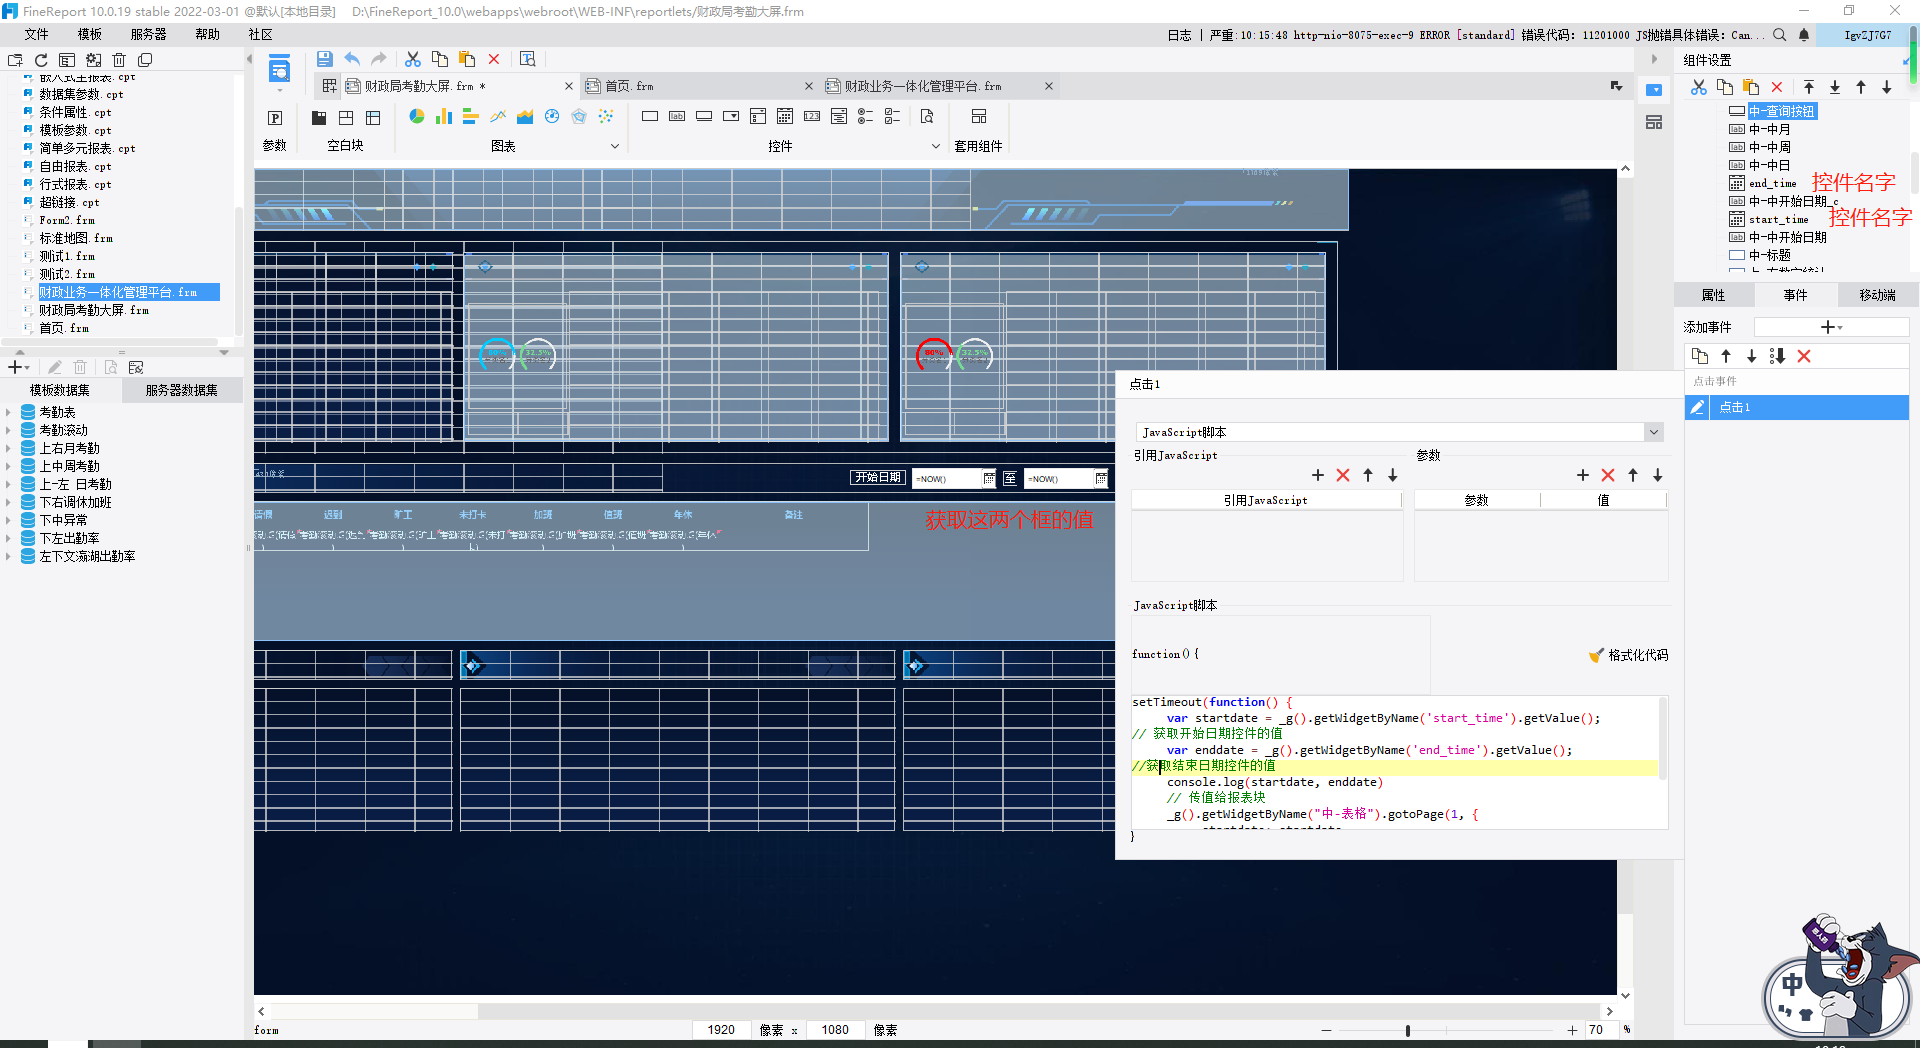Viewport: 1920px width, 1048px height.
Task: Insert a gauge chart component
Action: coord(552,116)
